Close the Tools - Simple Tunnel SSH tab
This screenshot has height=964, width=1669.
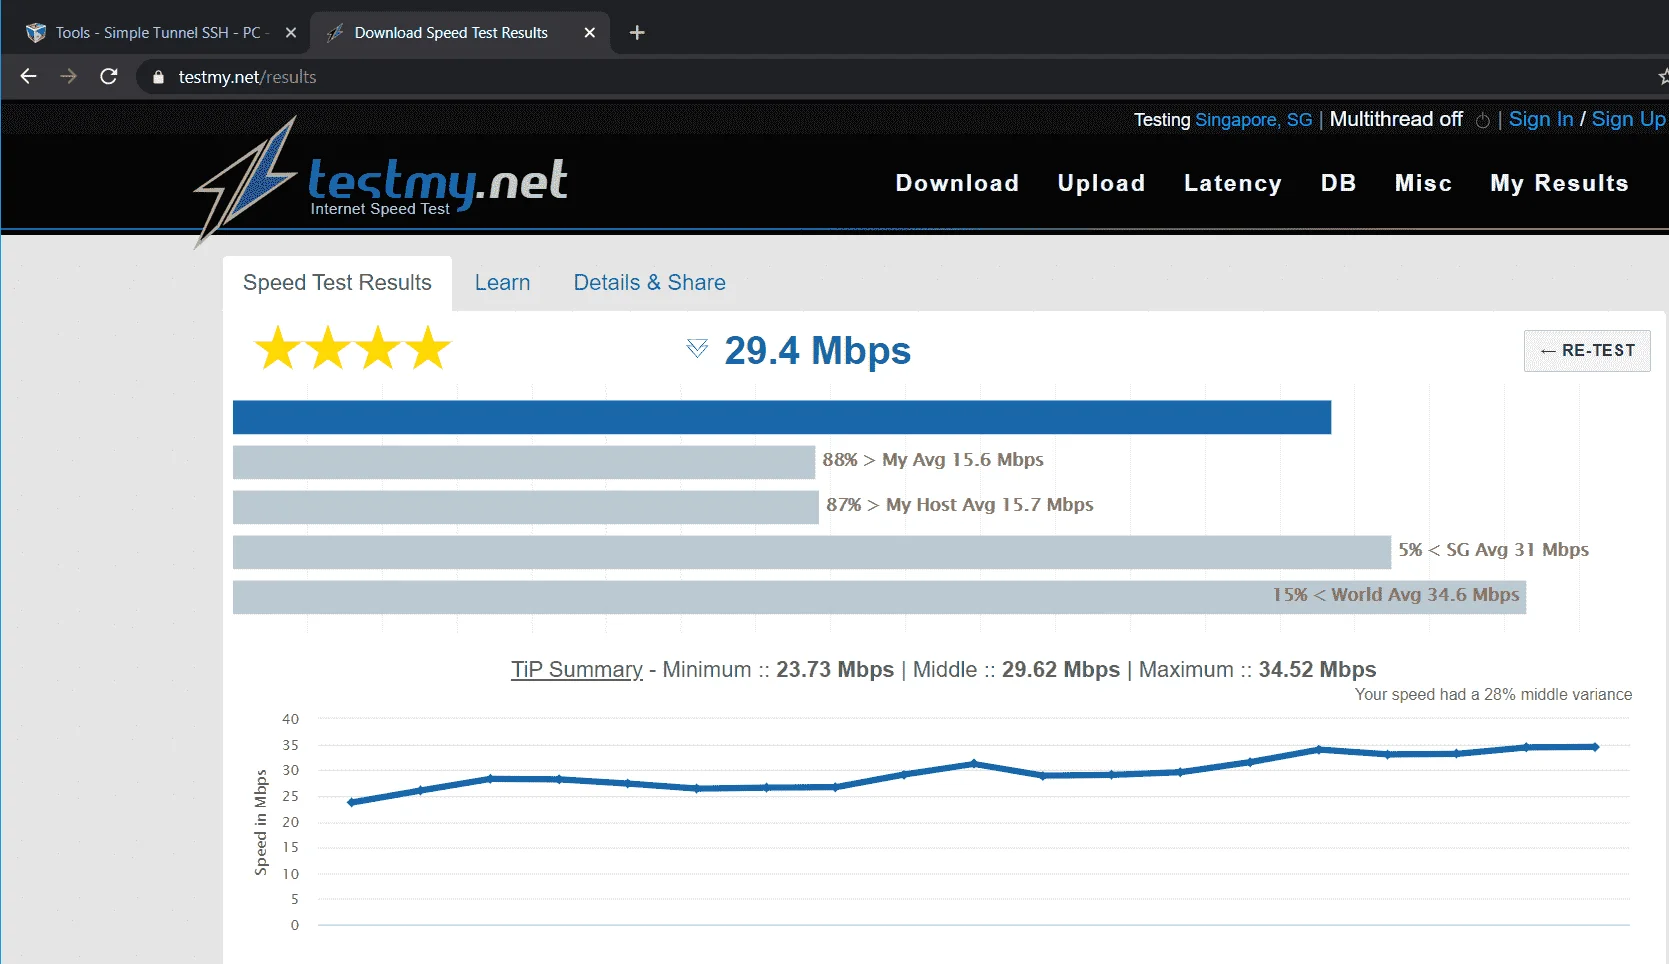tap(291, 33)
